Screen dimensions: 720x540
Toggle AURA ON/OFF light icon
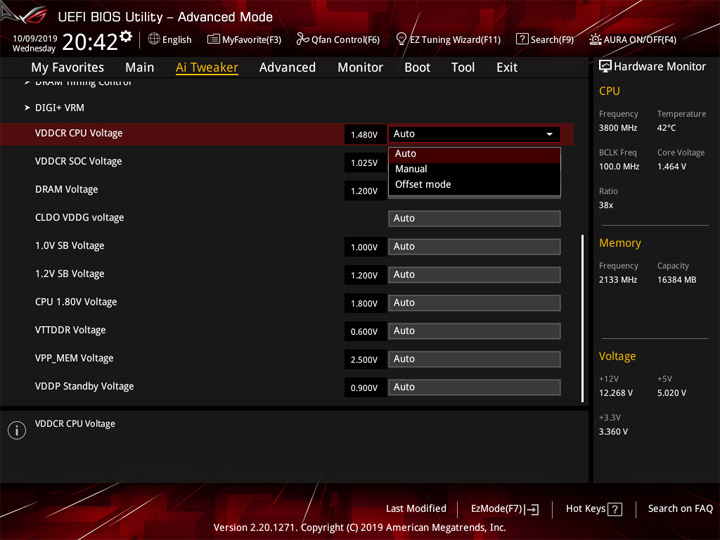595,39
